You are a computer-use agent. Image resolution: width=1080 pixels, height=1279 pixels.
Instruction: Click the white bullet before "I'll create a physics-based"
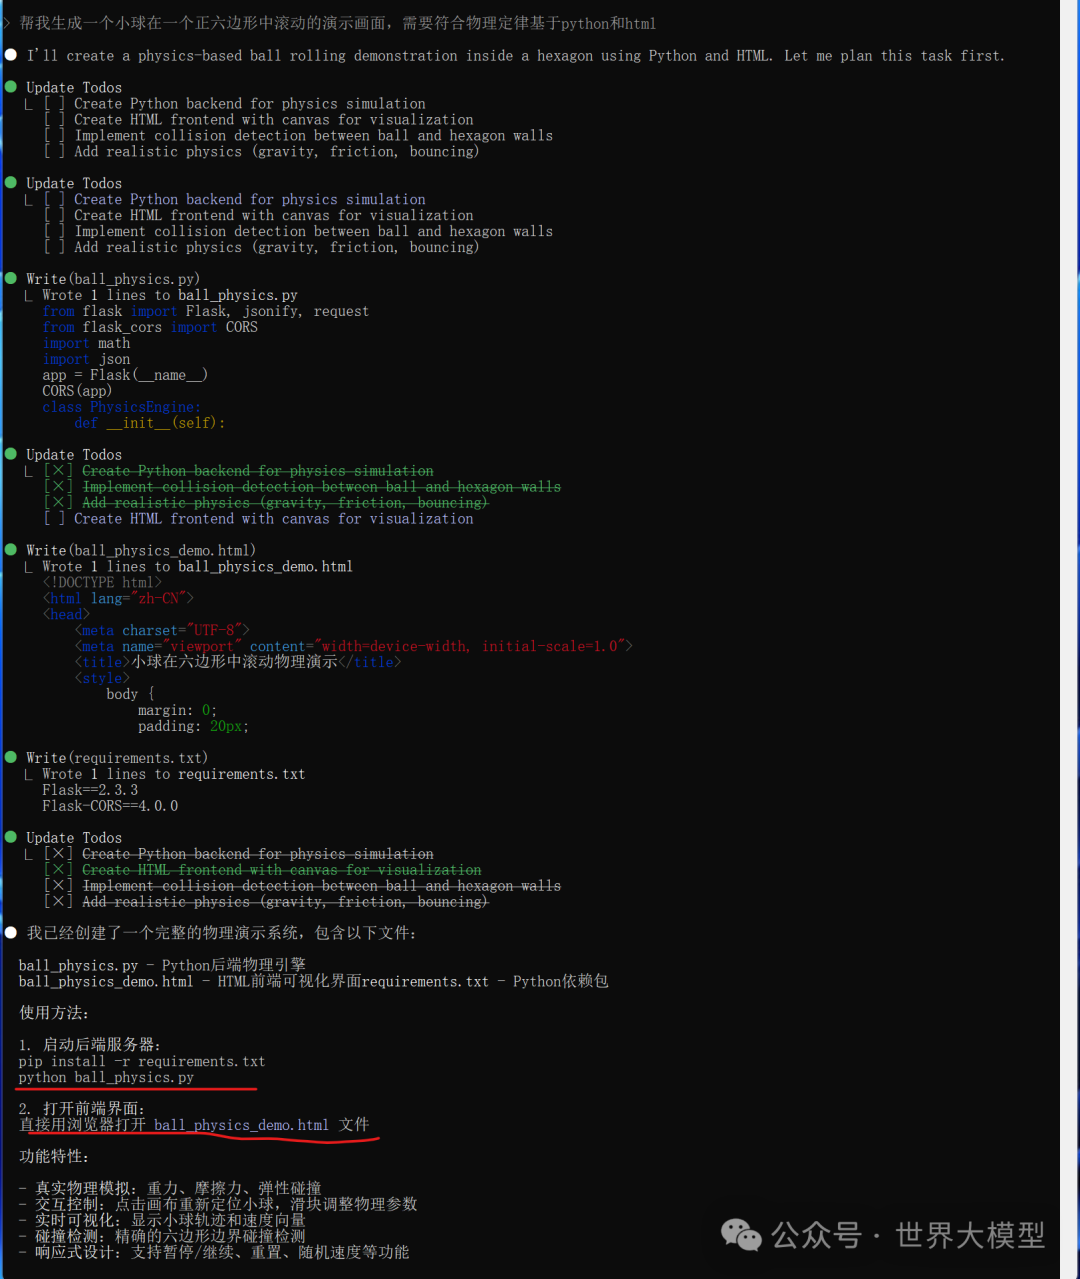point(11,55)
